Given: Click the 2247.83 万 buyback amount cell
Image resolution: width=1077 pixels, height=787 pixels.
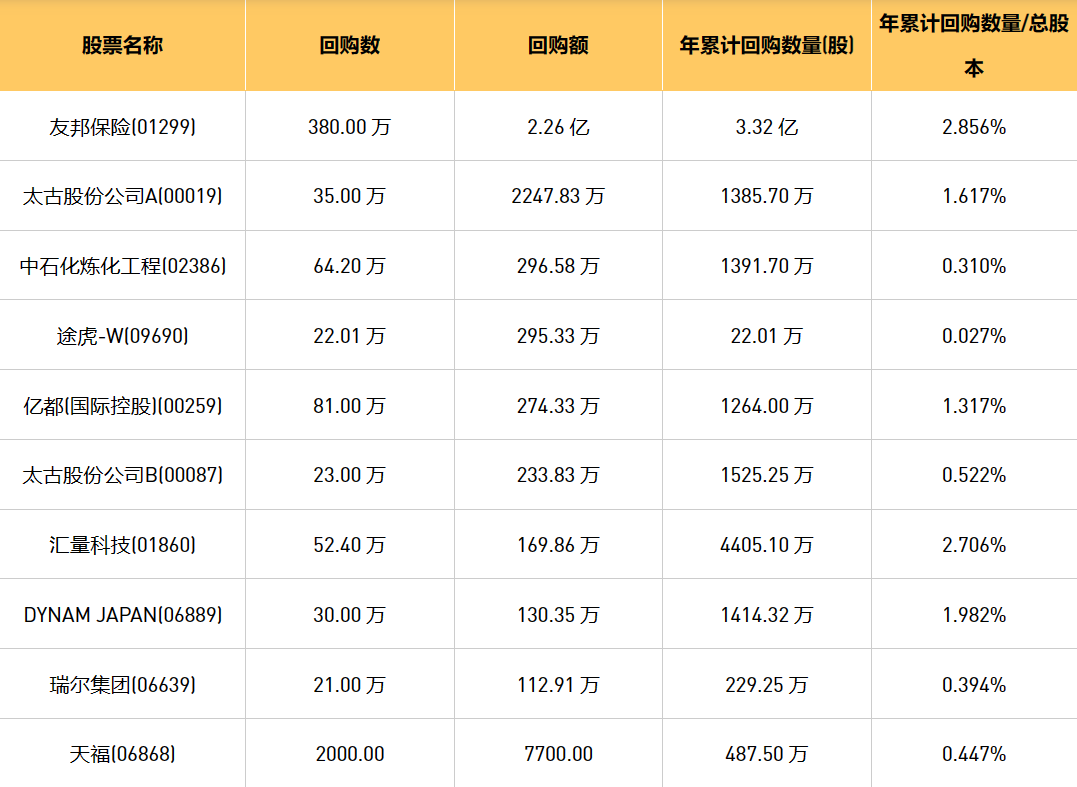Looking at the screenshot, I should pos(558,196).
